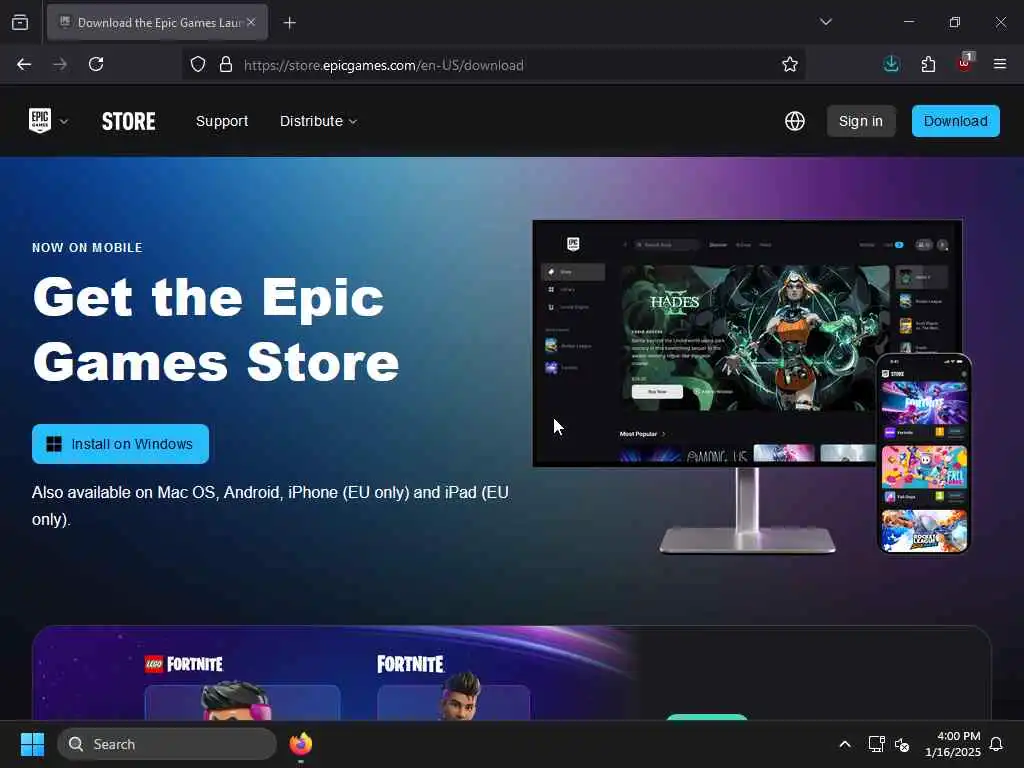Open the clock showing 4:00 PM
This screenshot has height=768, width=1024.
coord(953,744)
